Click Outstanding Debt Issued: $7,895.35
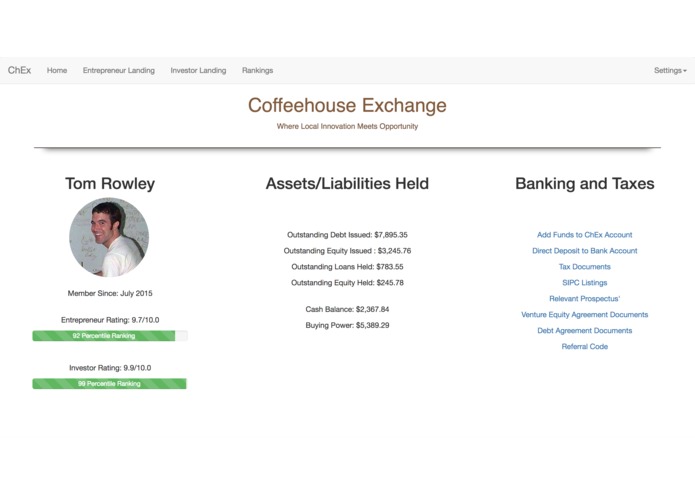The image size is (695, 494). tap(347, 235)
